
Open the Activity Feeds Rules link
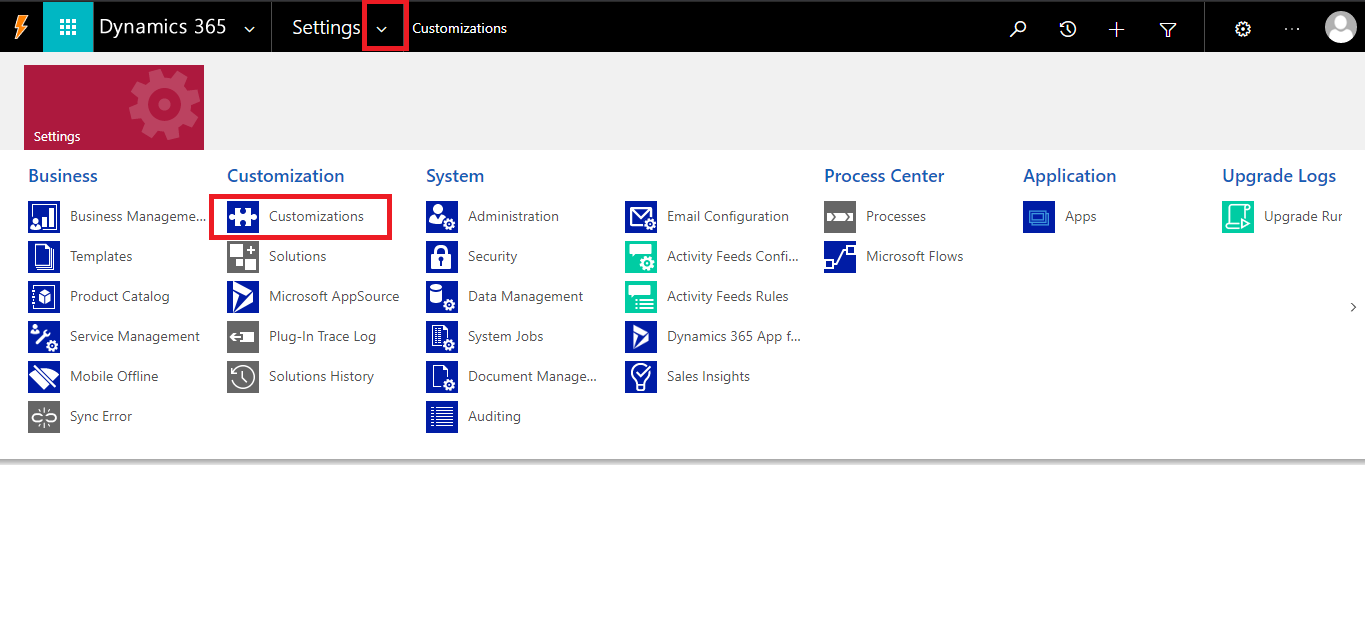coord(728,296)
